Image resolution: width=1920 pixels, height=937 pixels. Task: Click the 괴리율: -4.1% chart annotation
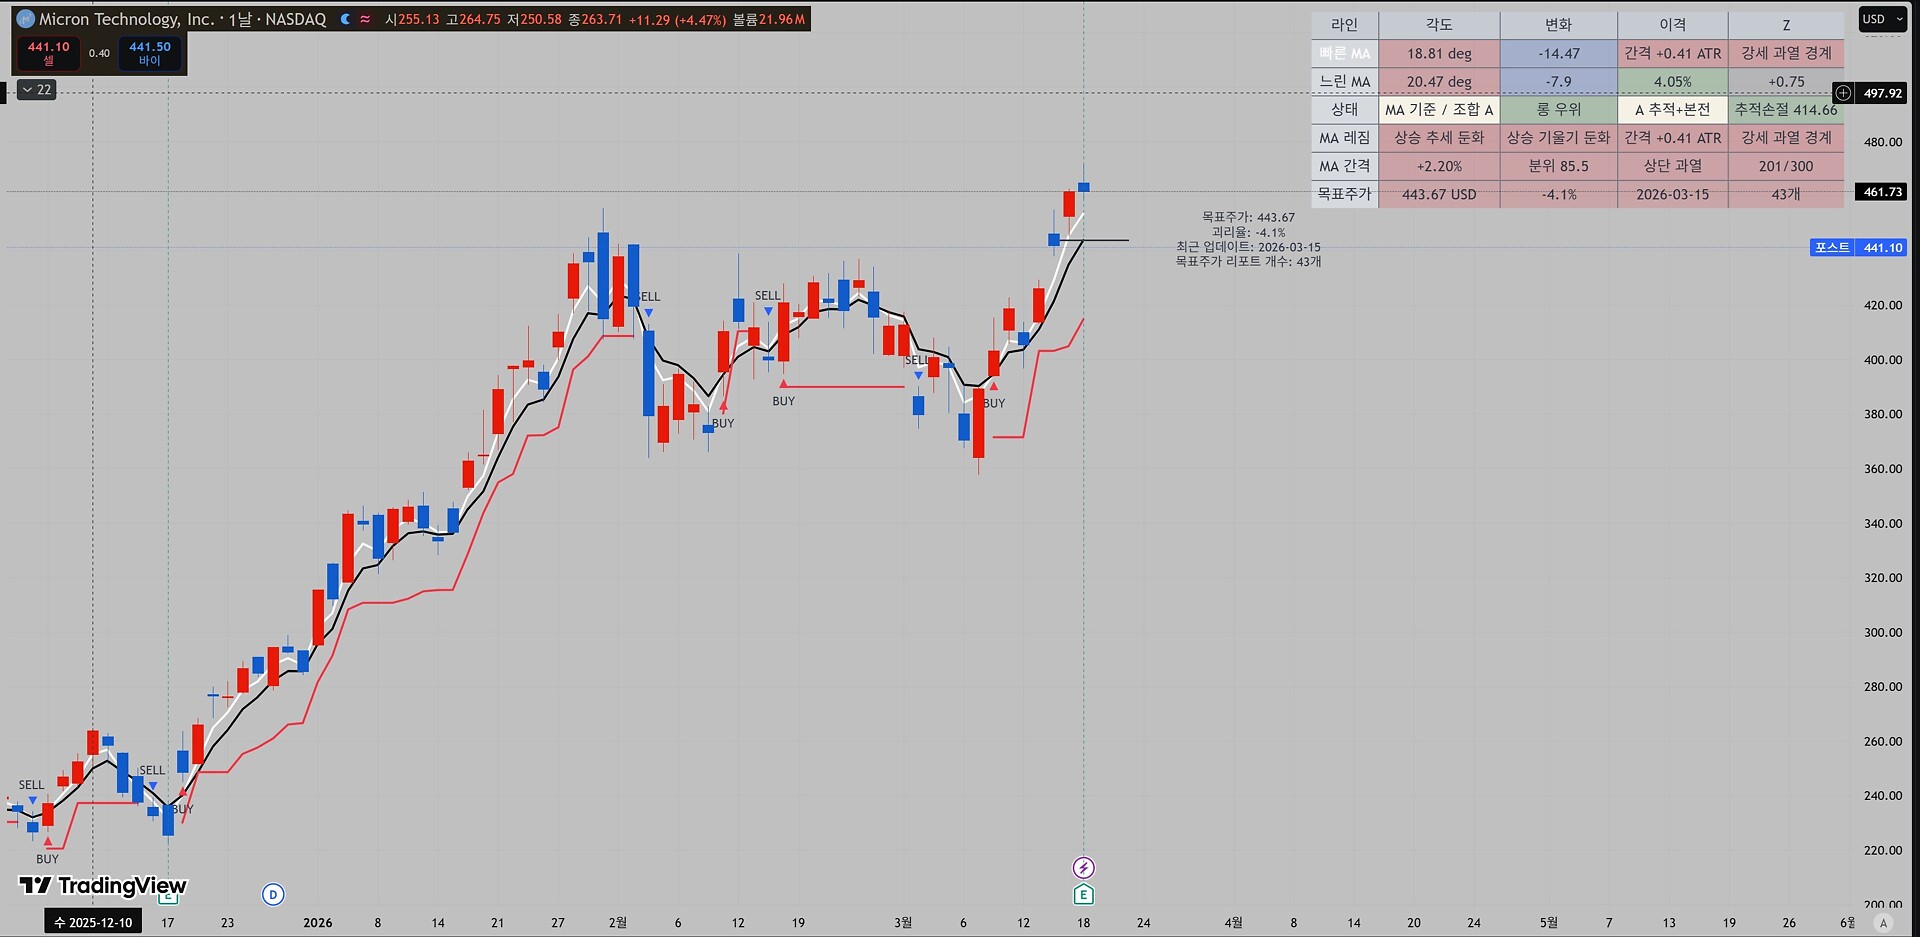(1248, 232)
